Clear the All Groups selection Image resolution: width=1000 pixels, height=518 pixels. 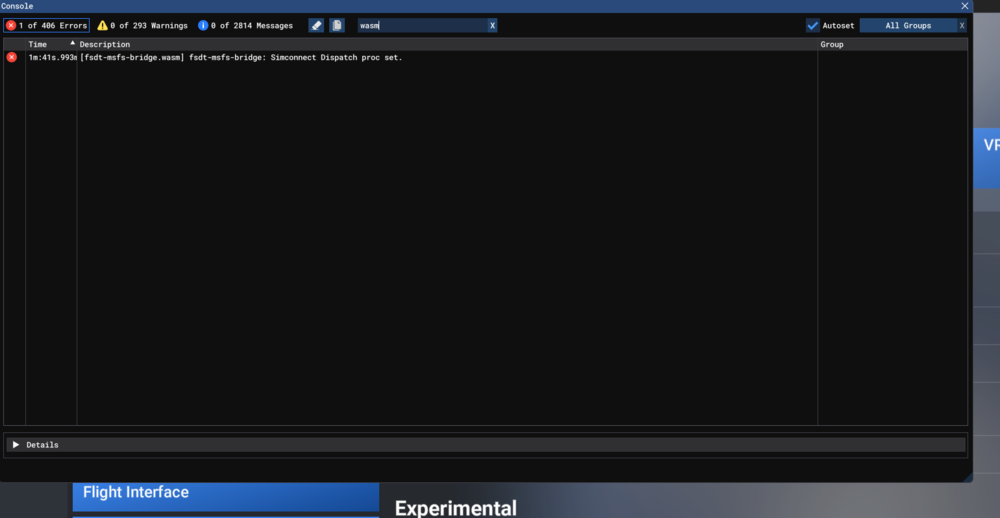pyautogui.click(x=962, y=25)
